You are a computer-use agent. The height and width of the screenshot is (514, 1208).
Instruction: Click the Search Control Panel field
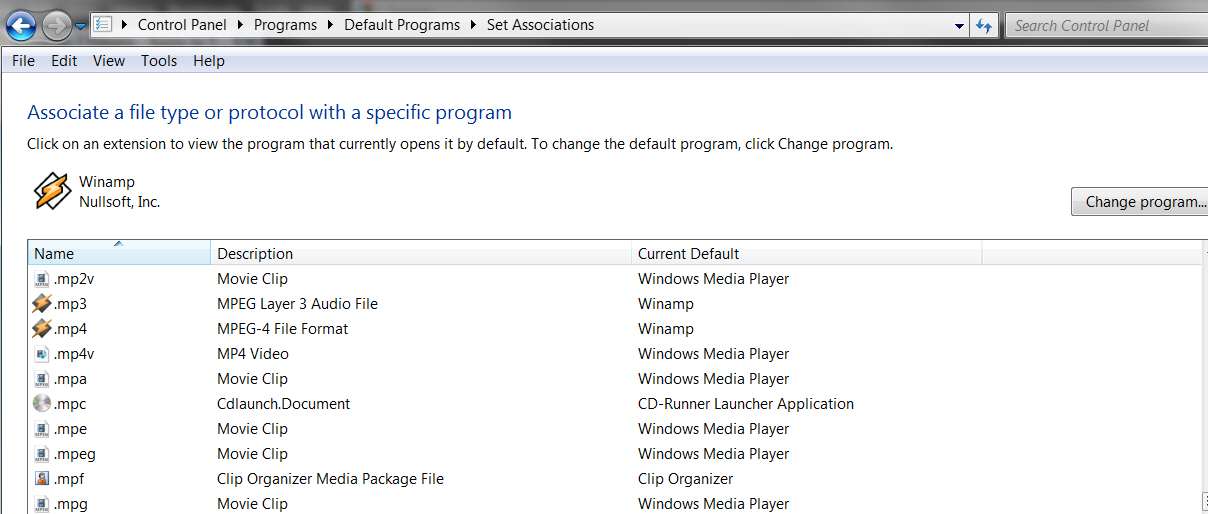tap(1106, 26)
